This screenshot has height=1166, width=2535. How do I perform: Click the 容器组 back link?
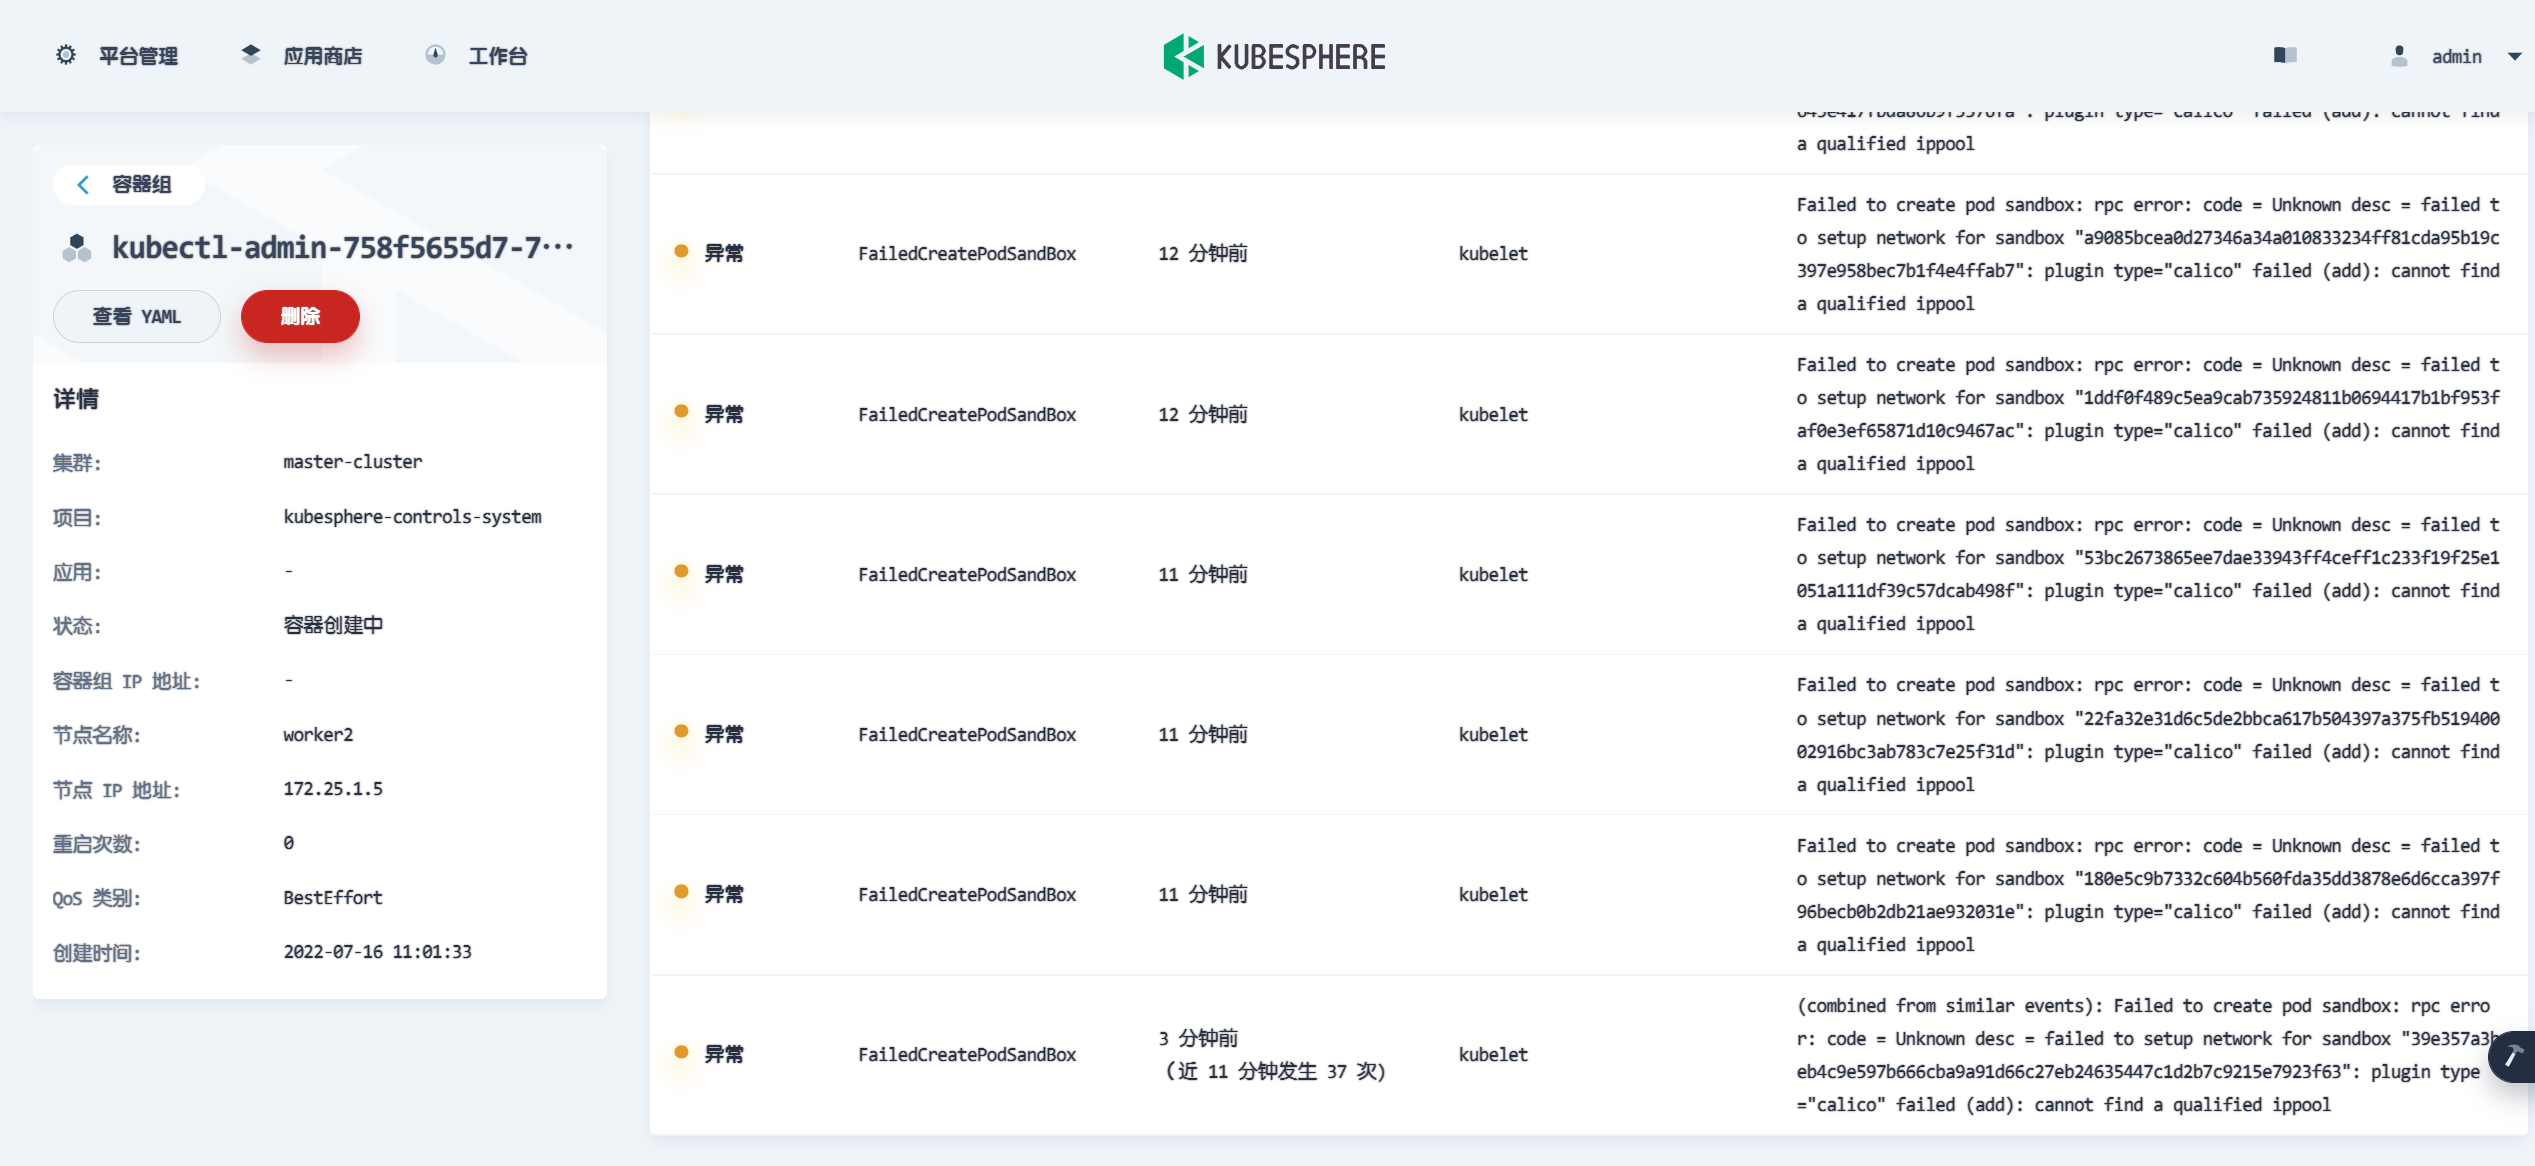141,184
